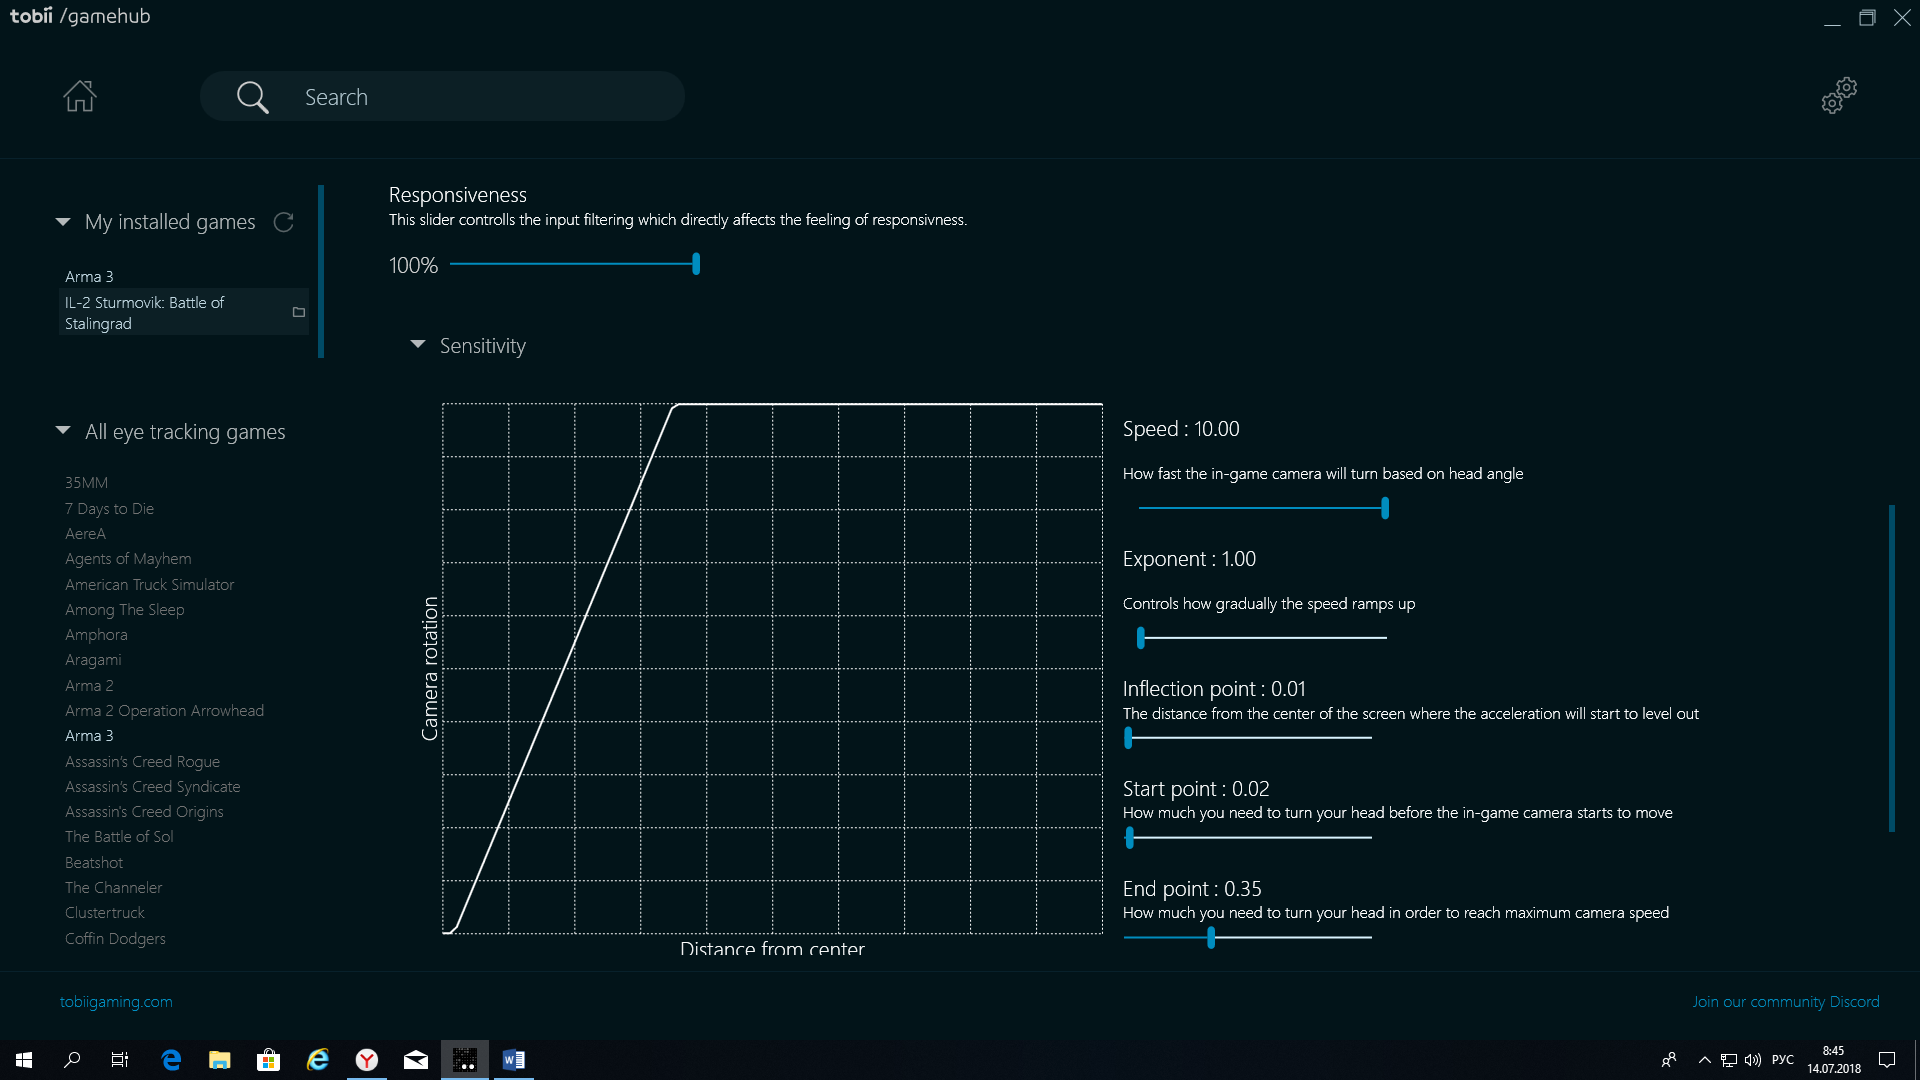Open settings via the gears icon

tap(1839, 96)
